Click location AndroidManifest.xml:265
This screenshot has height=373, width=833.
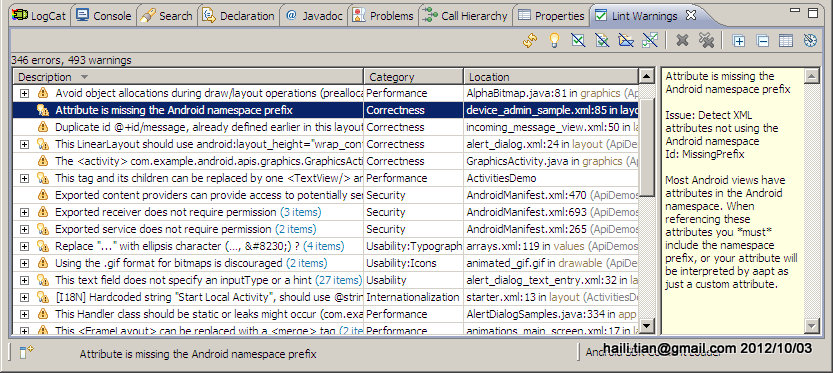click(x=526, y=229)
